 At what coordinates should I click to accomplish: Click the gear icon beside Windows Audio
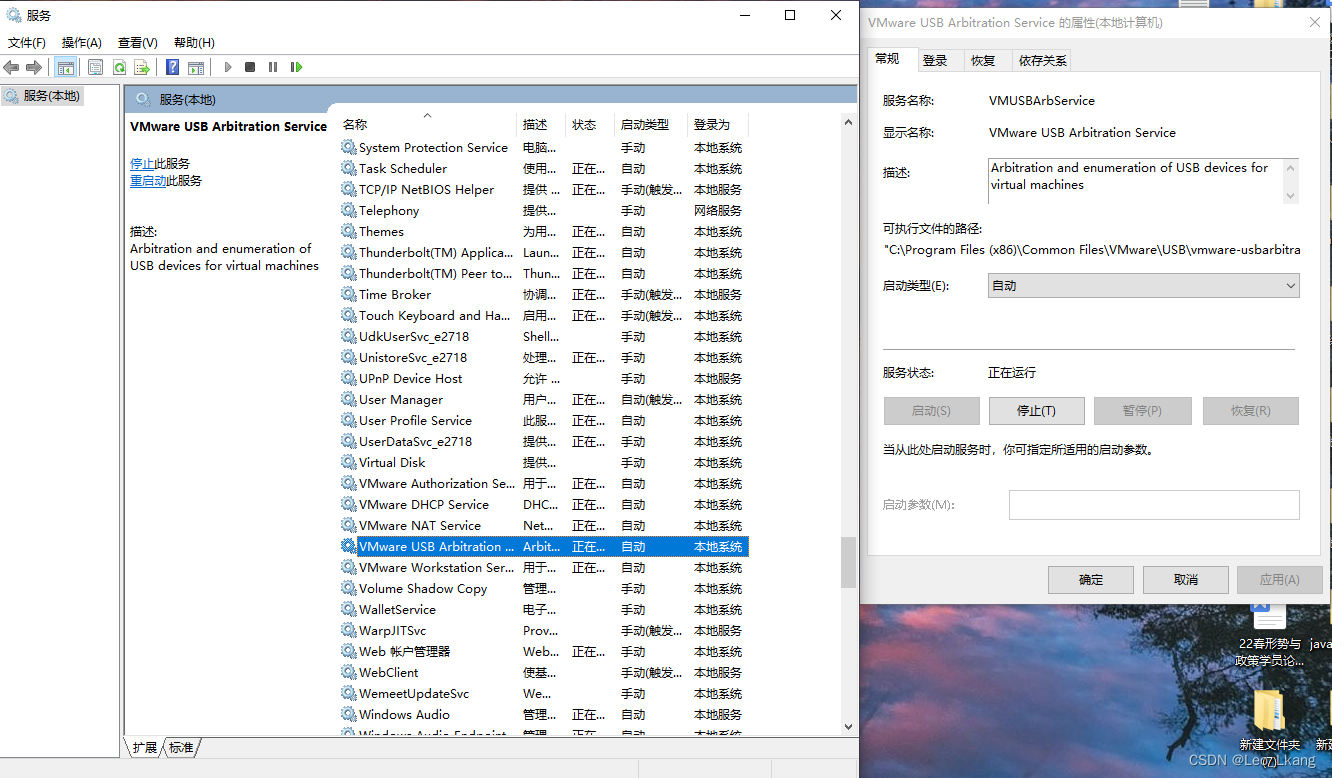[x=348, y=714]
